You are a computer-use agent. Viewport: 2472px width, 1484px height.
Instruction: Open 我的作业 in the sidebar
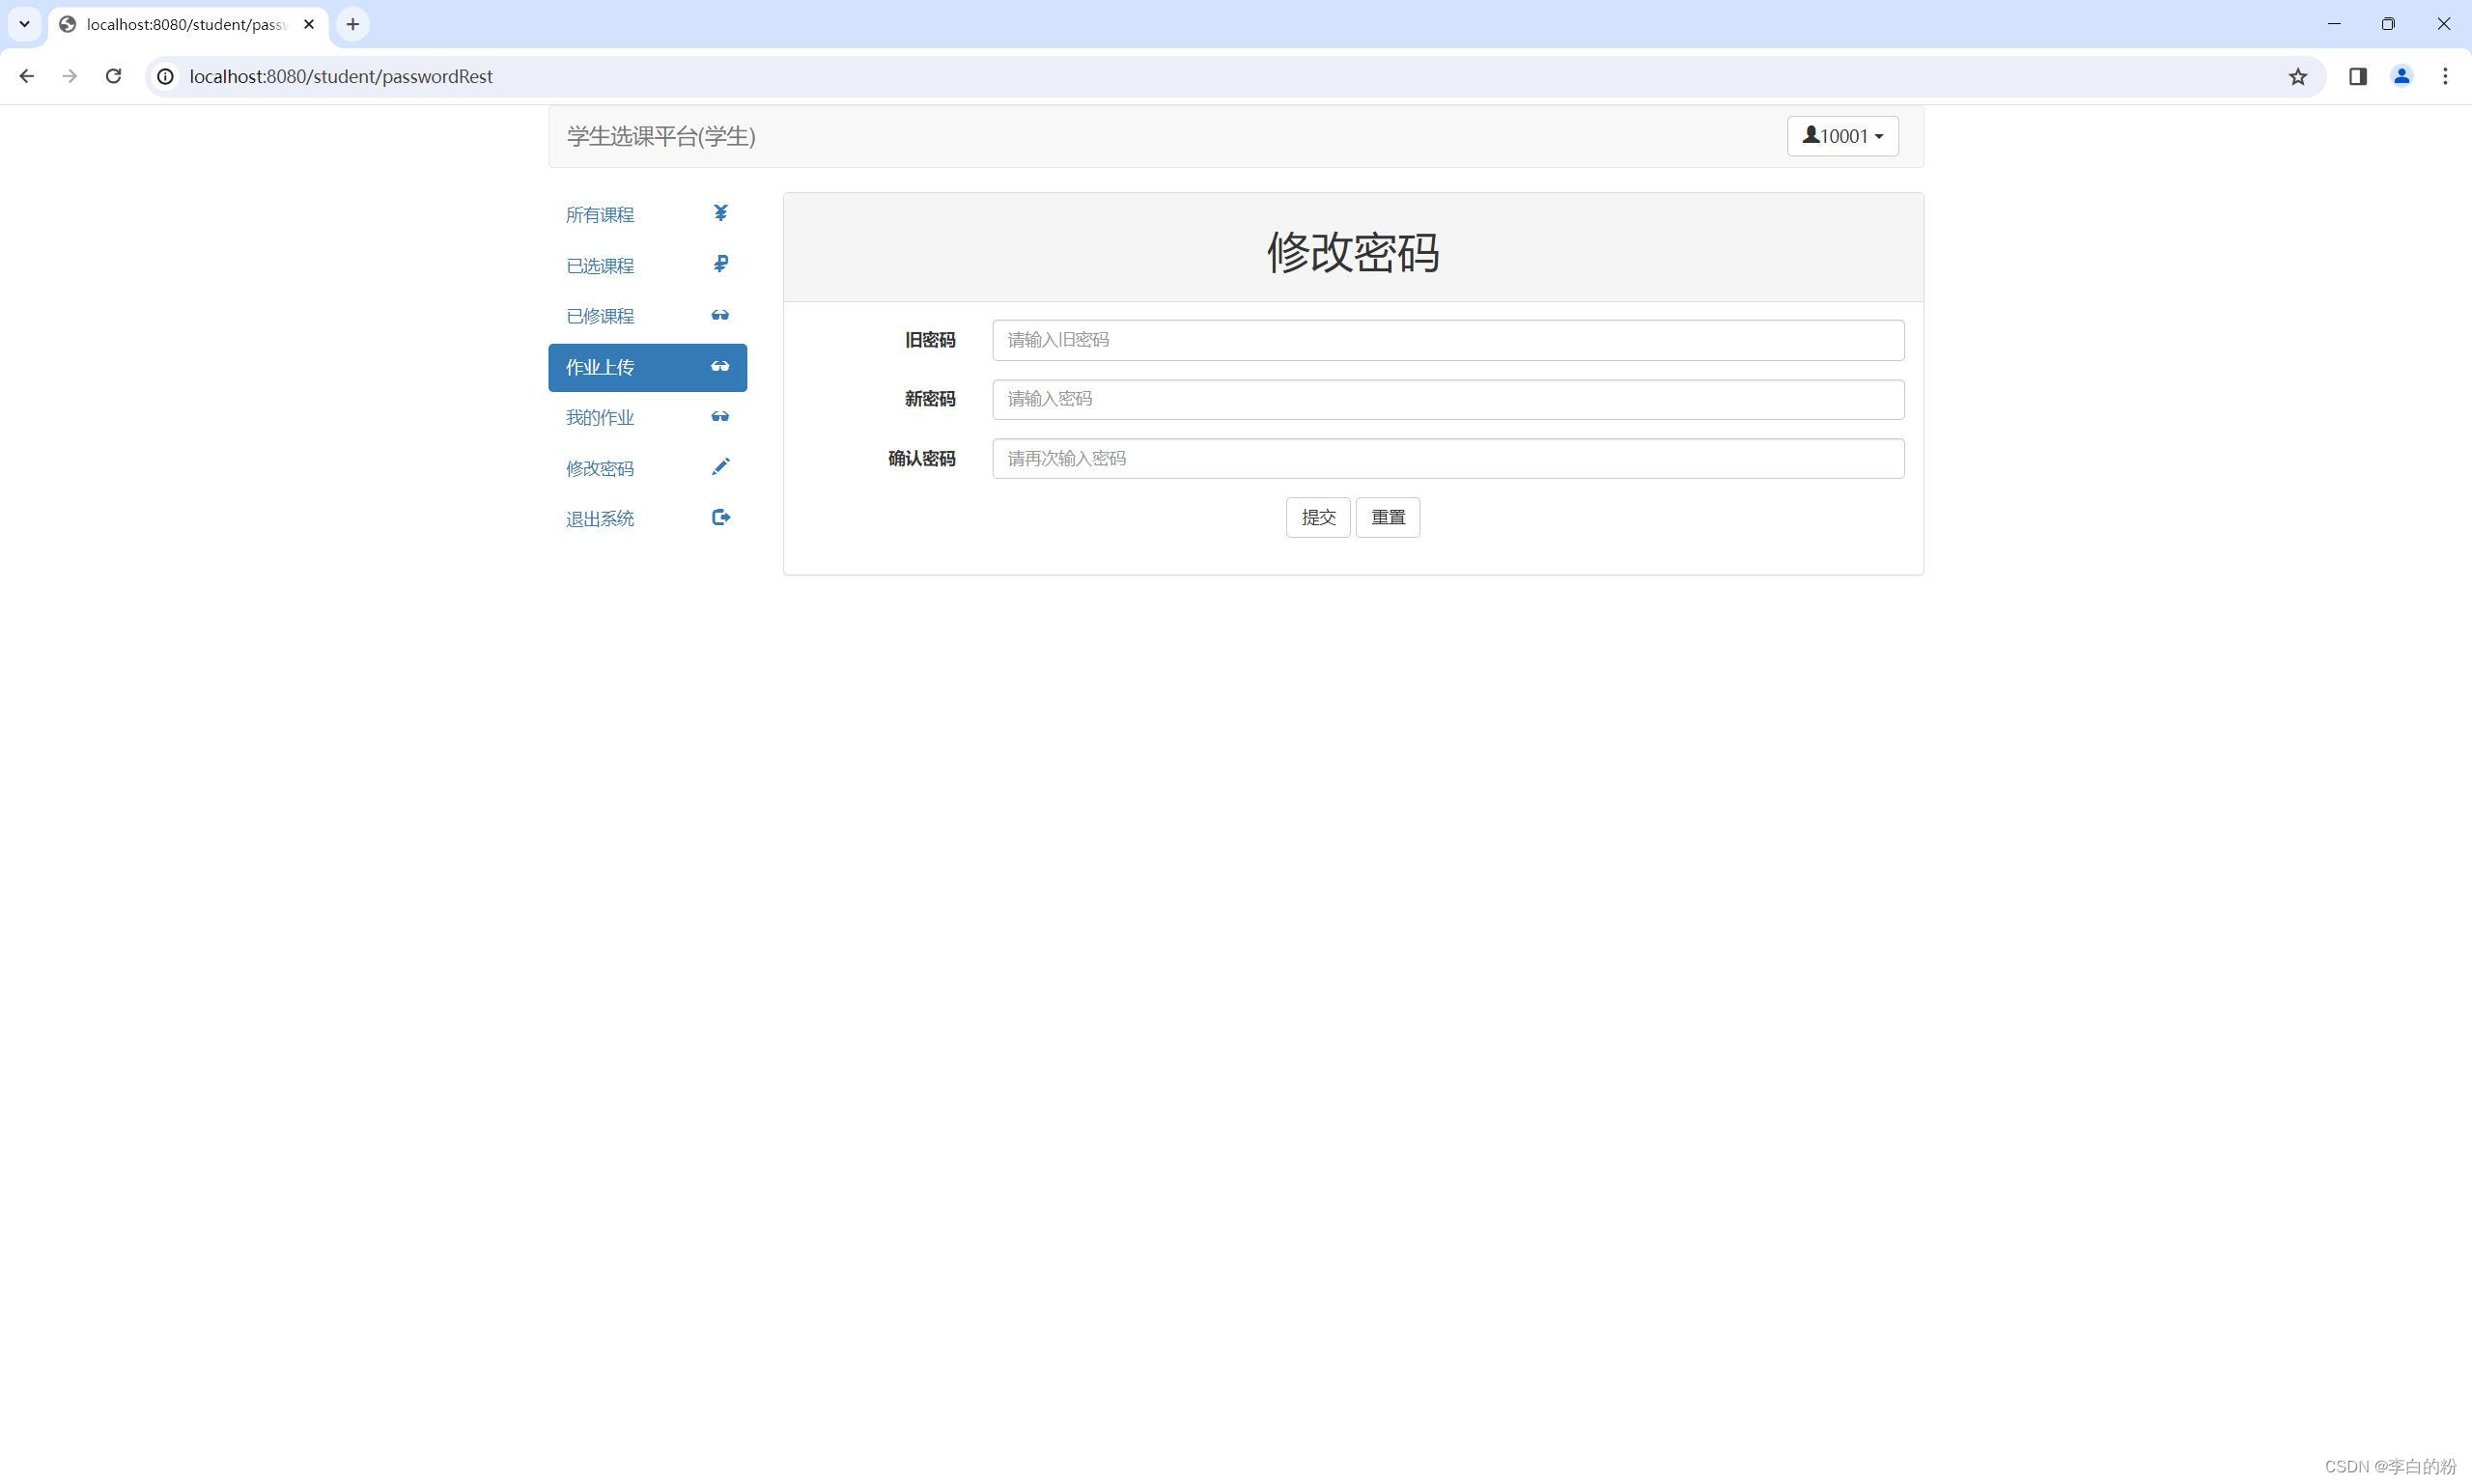(x=647, y=417)
